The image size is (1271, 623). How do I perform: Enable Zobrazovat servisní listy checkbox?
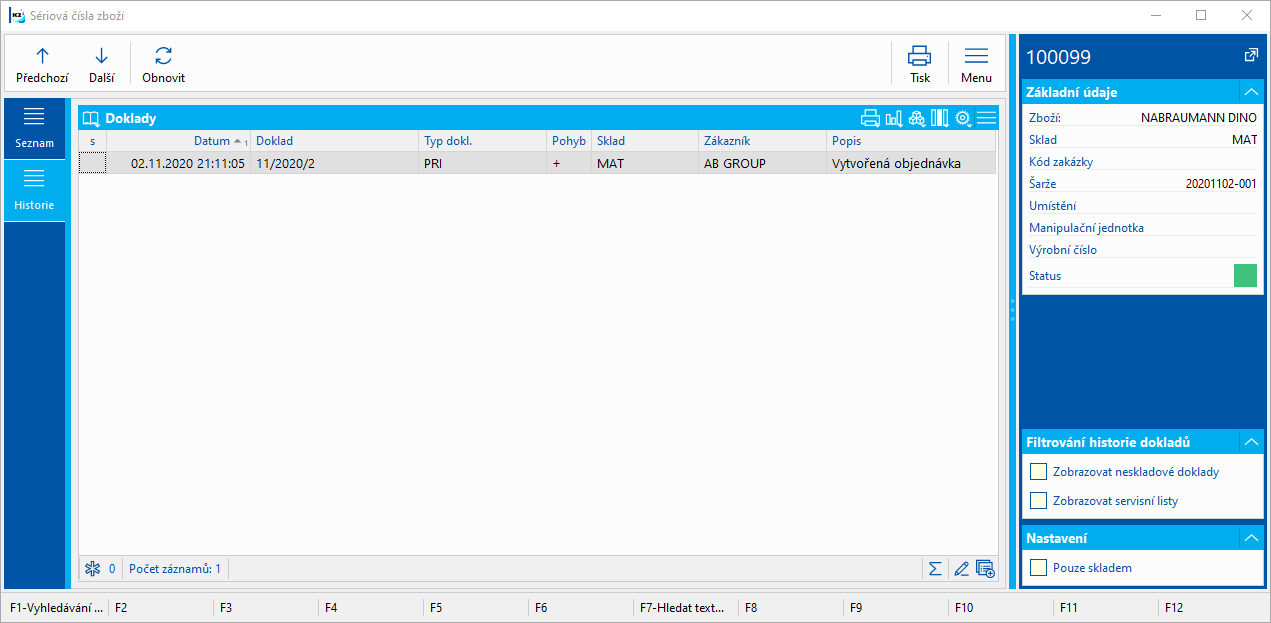[x=1038, y=500]
